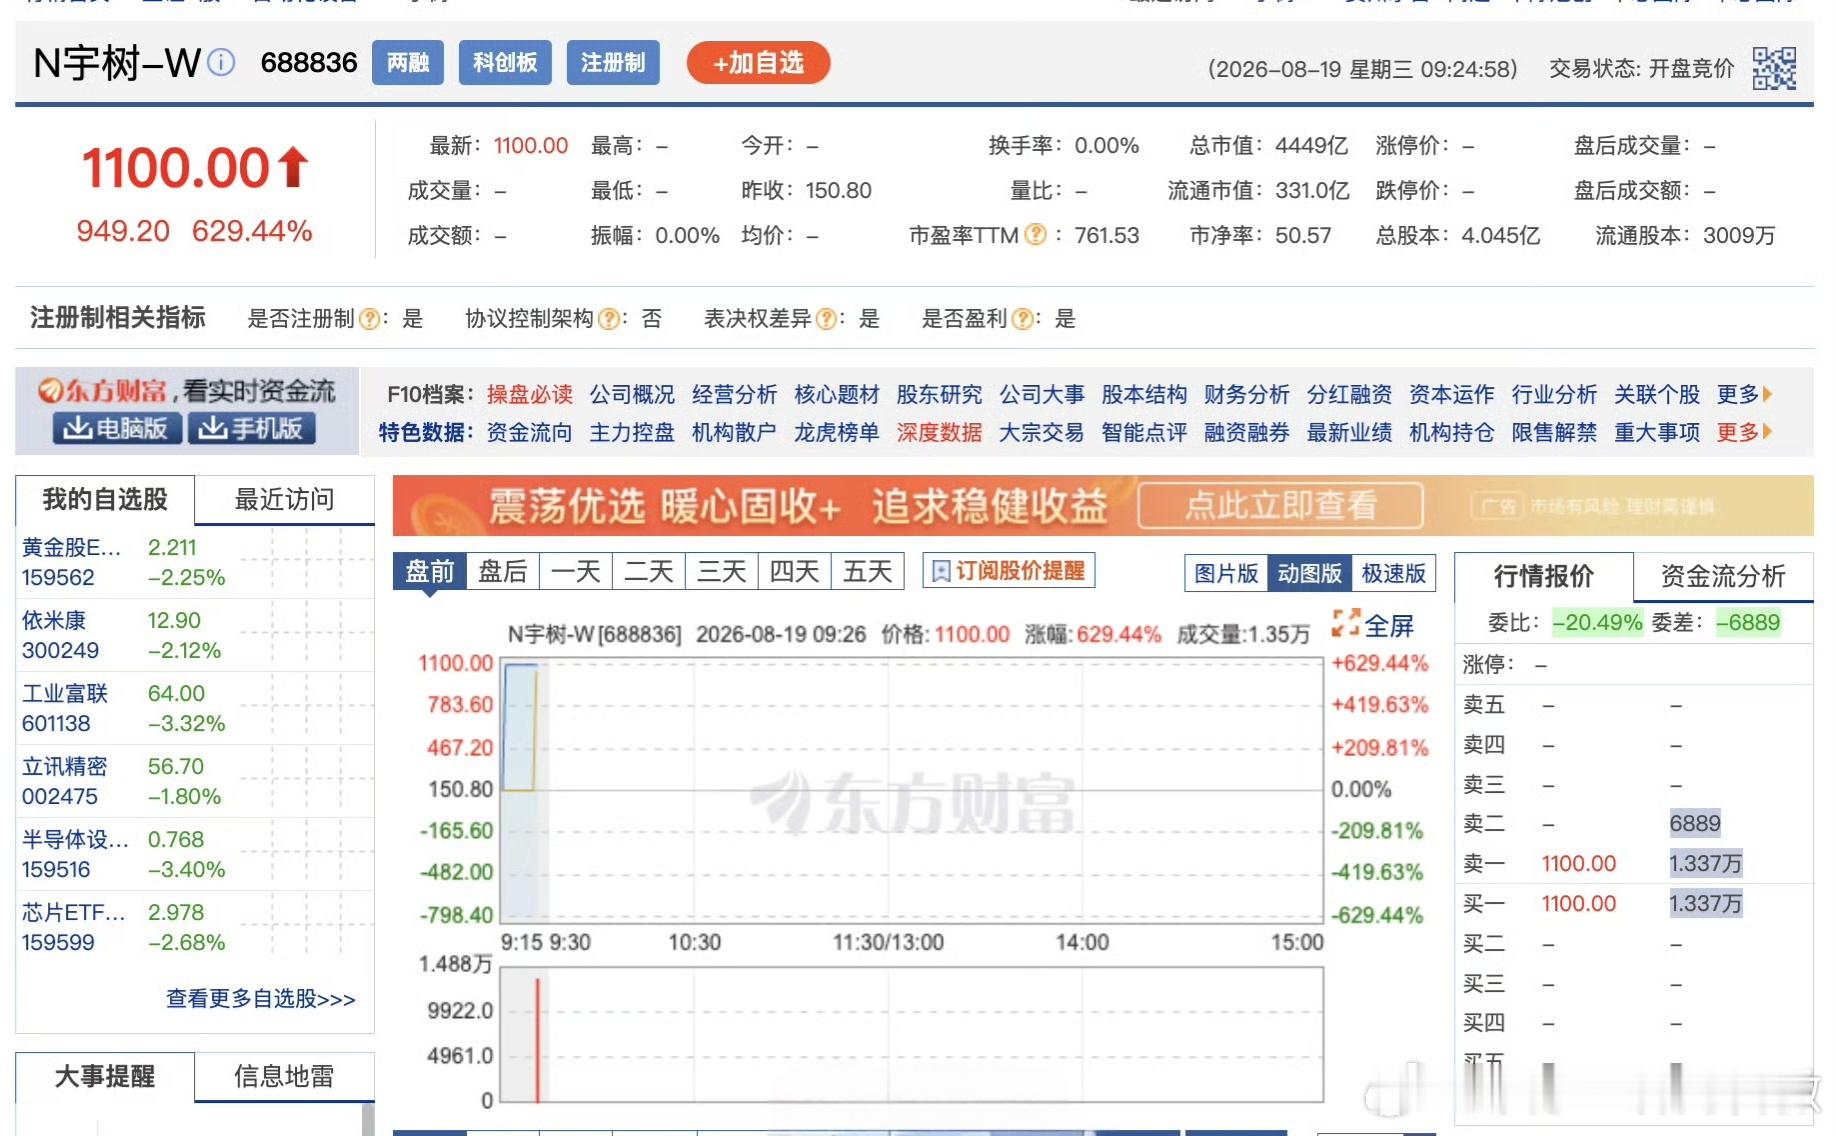Click 点此立即查看 on the banner

tap(1281, 505)
